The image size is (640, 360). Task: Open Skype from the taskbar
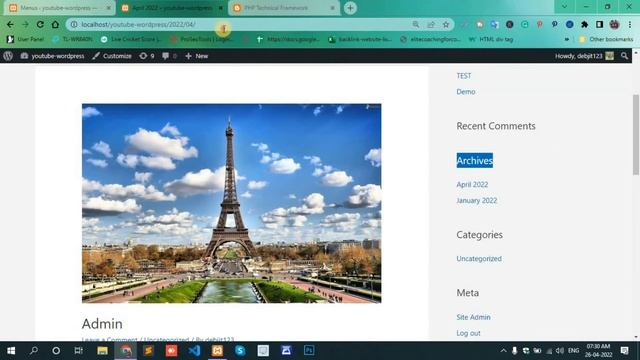[240, 351]
